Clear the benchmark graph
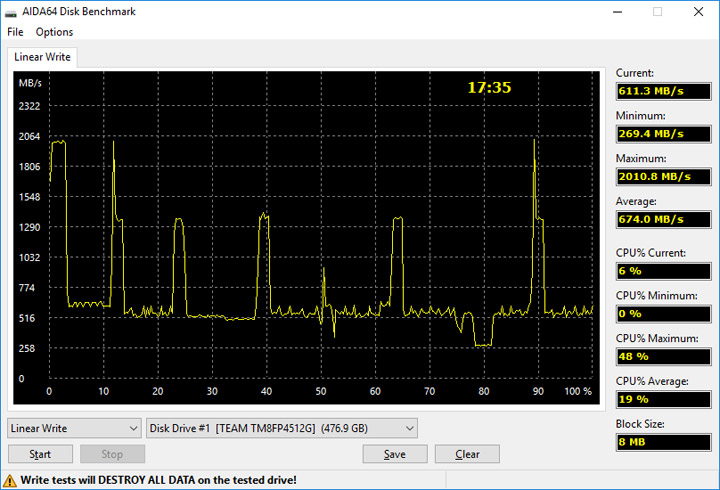This screenshot has width=720, height=490. [x=467, y=454]
